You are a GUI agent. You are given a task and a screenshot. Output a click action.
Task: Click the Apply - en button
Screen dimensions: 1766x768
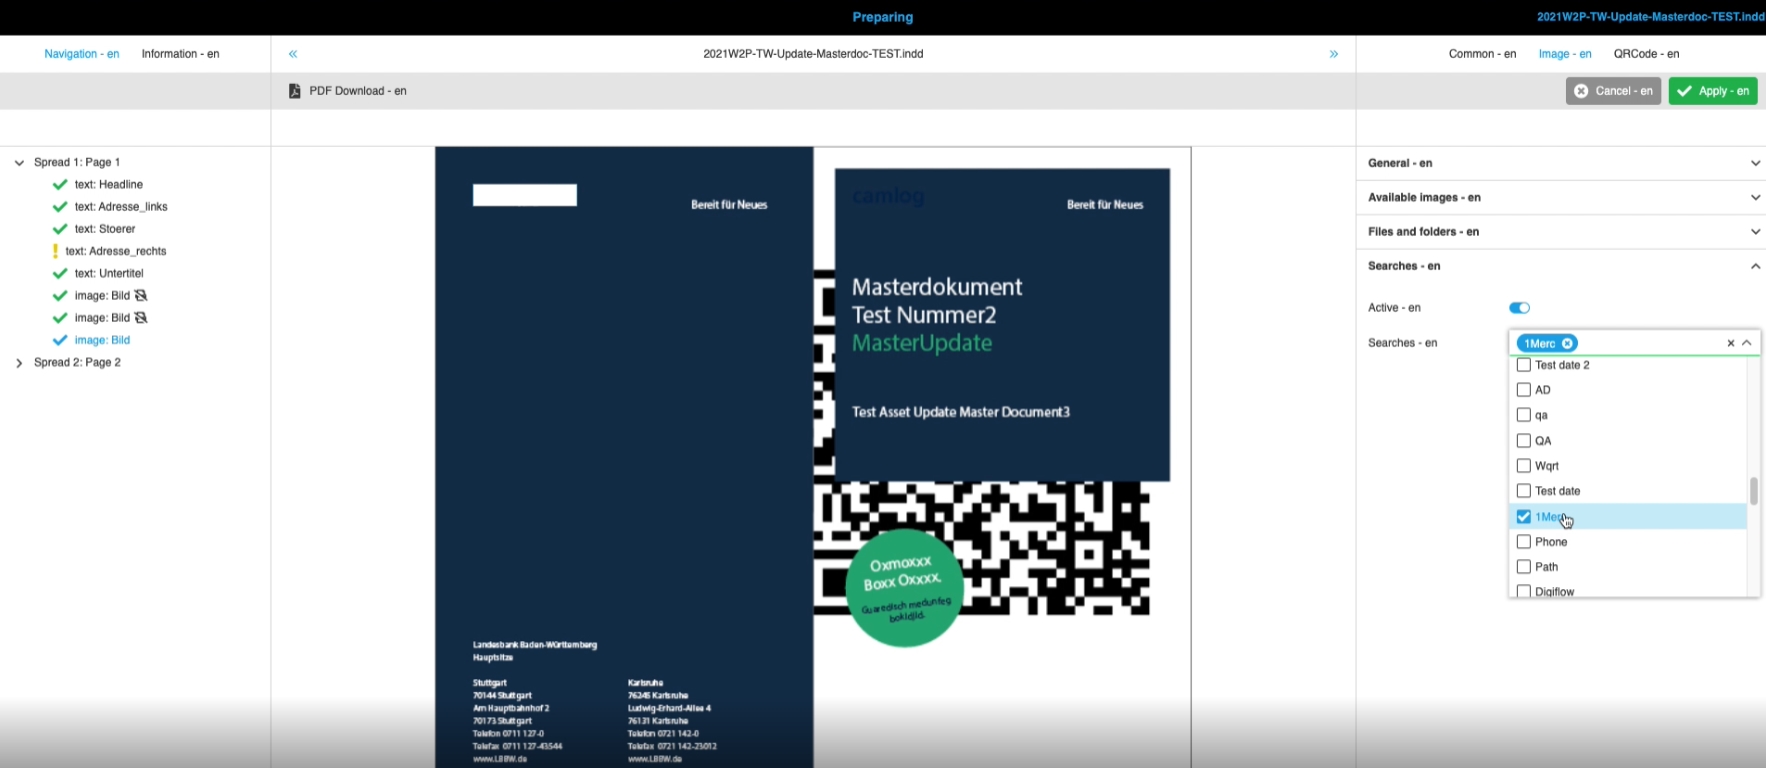(1713, 91)
